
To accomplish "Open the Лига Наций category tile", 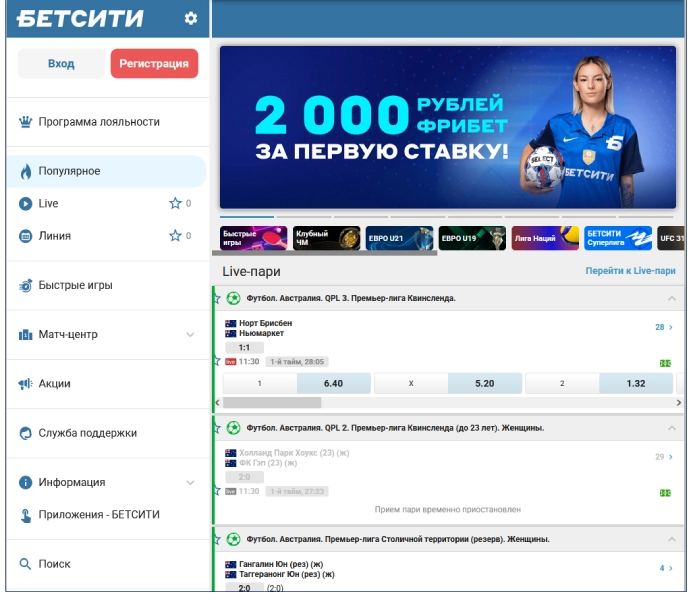I will pyautogui.click(x=545, y=238).
